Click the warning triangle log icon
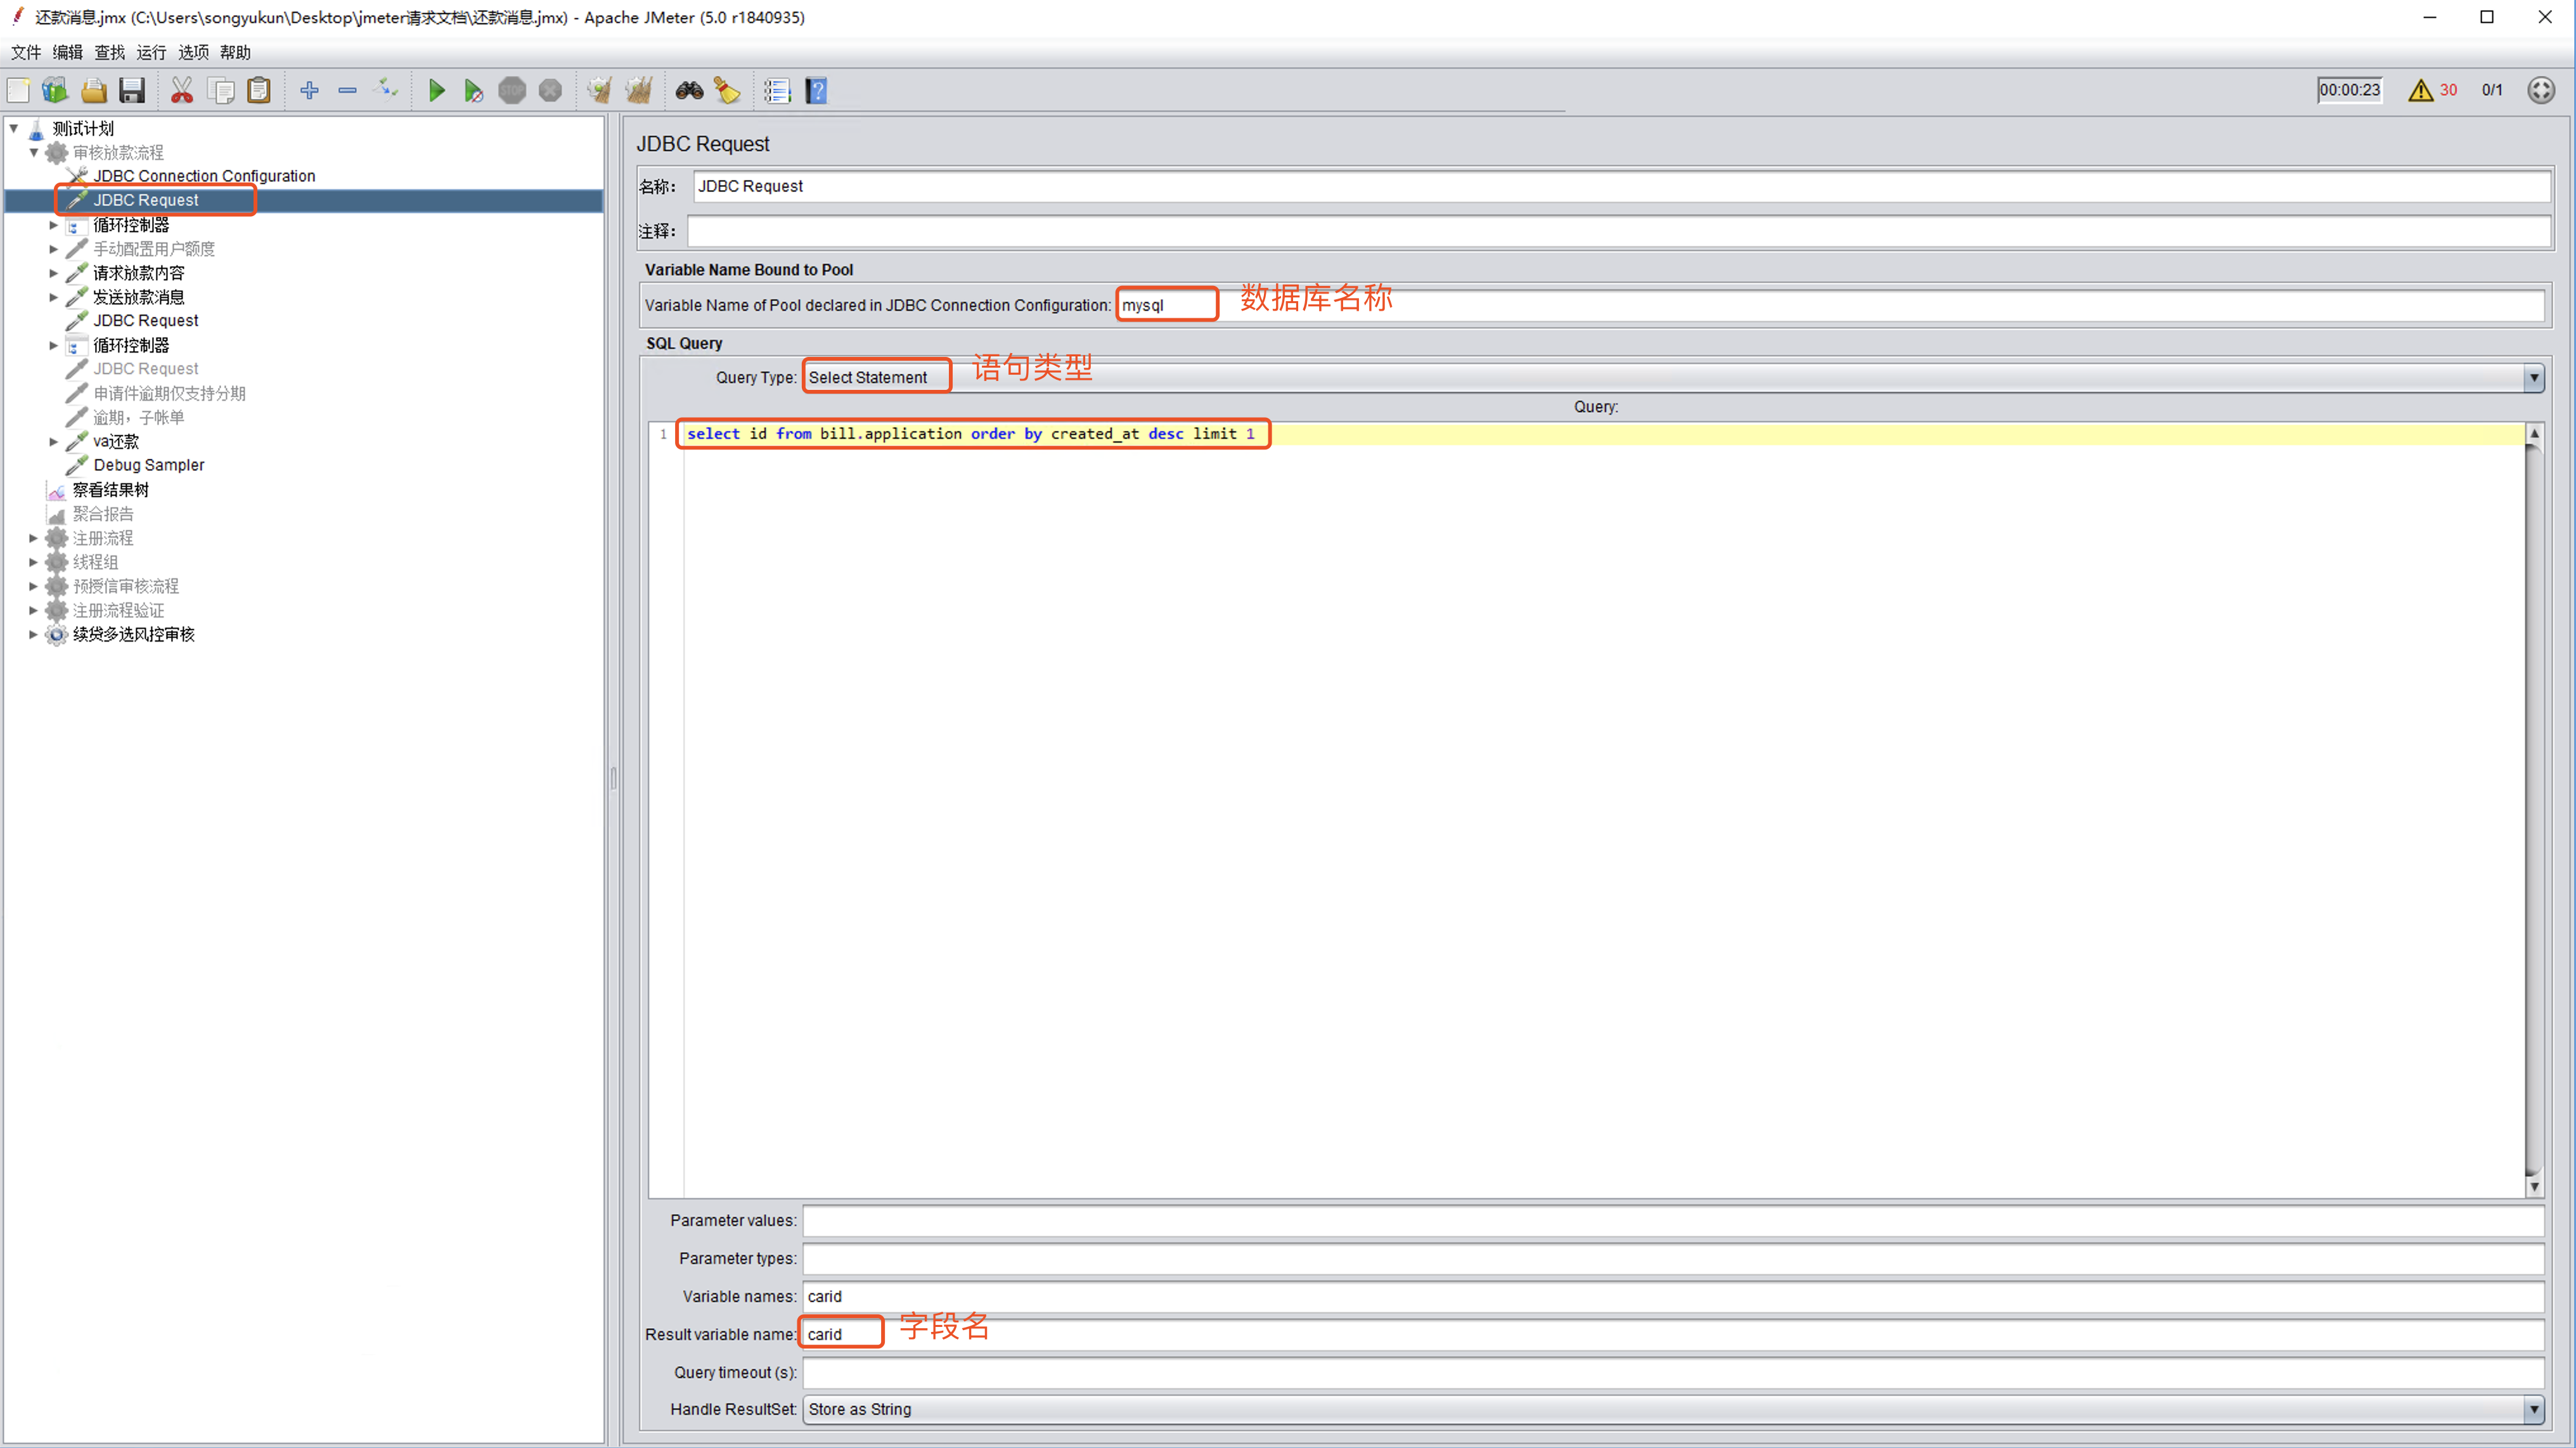The height and width of the screenshot is (1448, 2576). click(x=2421, y=90)
